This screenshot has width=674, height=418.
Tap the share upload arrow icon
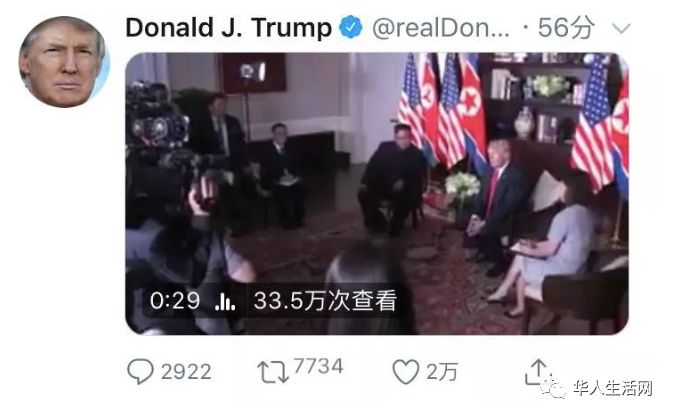coord(537,372)
